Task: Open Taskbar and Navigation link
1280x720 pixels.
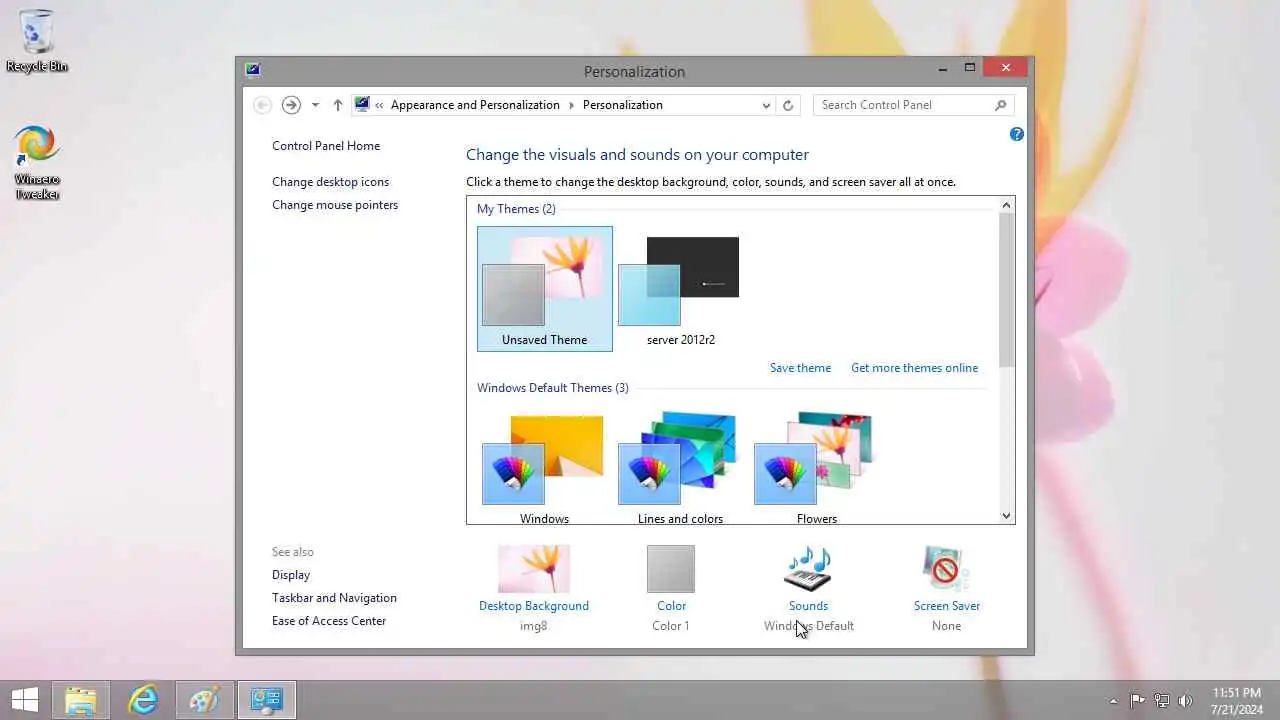Action: point(334,598)
